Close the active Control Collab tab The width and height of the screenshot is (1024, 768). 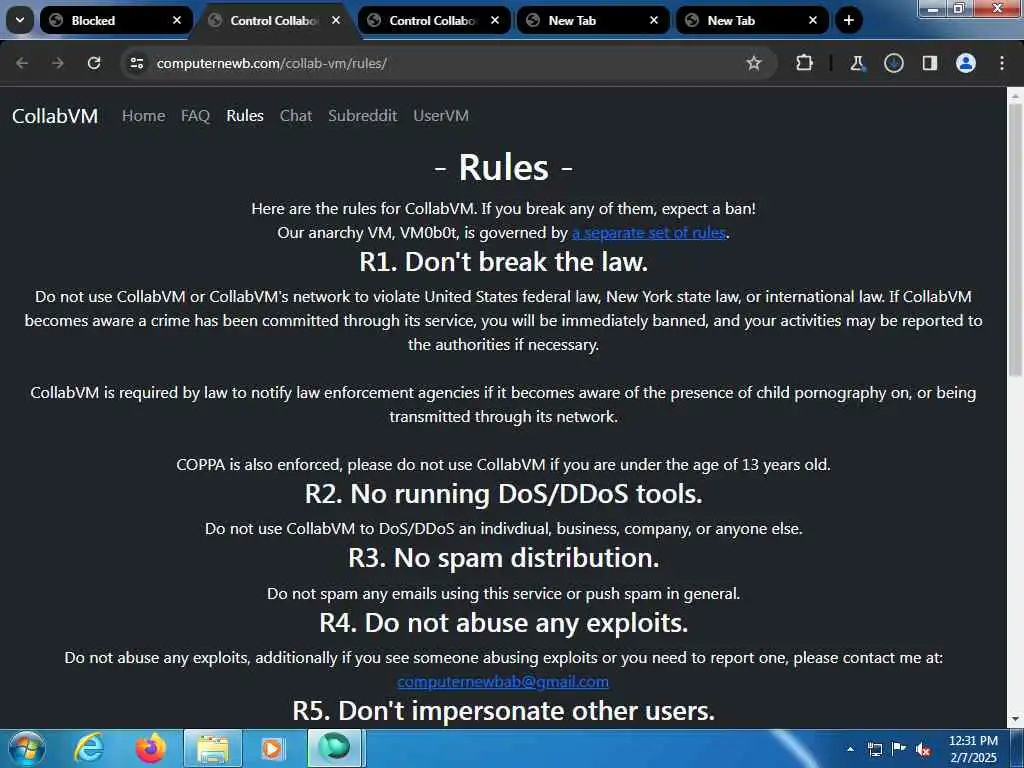(336, 20)
